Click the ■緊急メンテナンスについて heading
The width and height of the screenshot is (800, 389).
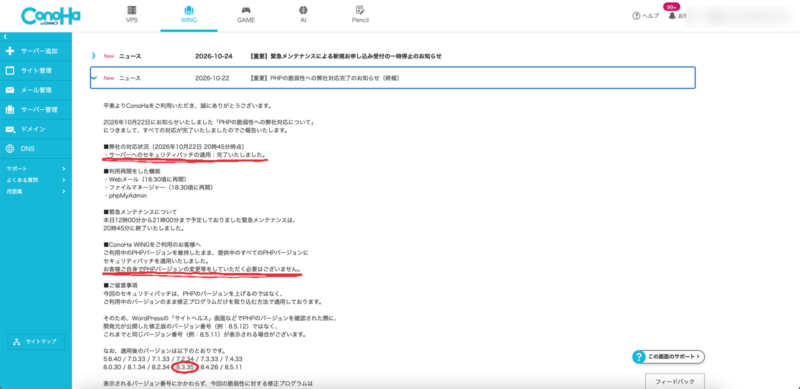140,211
